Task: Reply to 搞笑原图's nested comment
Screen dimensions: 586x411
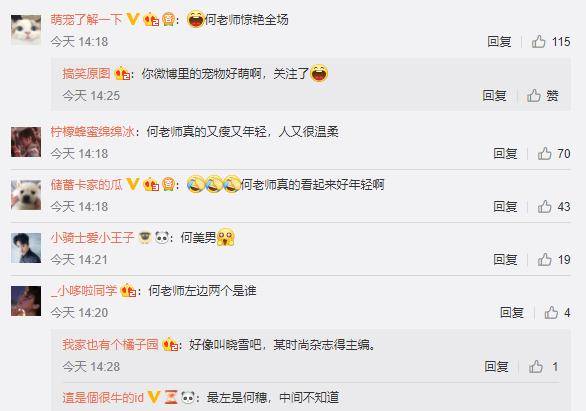Action: (494, 96)
